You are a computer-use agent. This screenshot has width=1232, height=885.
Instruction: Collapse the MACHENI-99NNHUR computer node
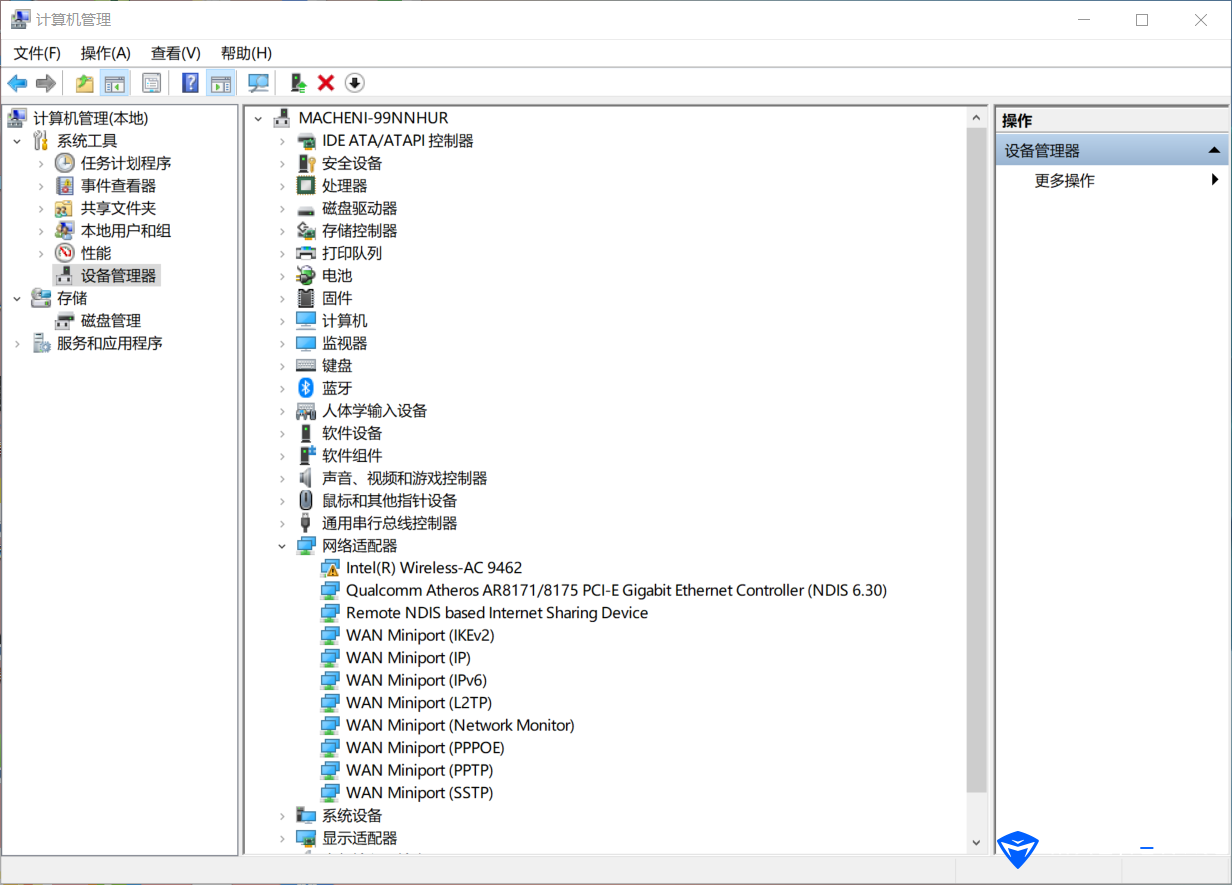(258, 118)
